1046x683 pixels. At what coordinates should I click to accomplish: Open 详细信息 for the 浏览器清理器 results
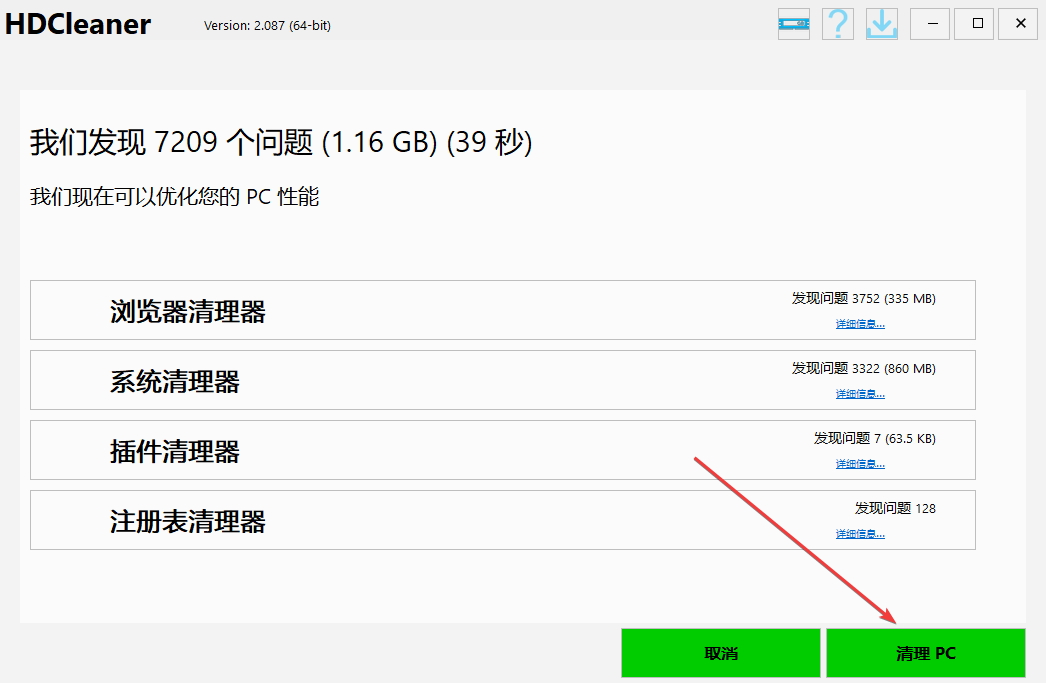point(860,323)
